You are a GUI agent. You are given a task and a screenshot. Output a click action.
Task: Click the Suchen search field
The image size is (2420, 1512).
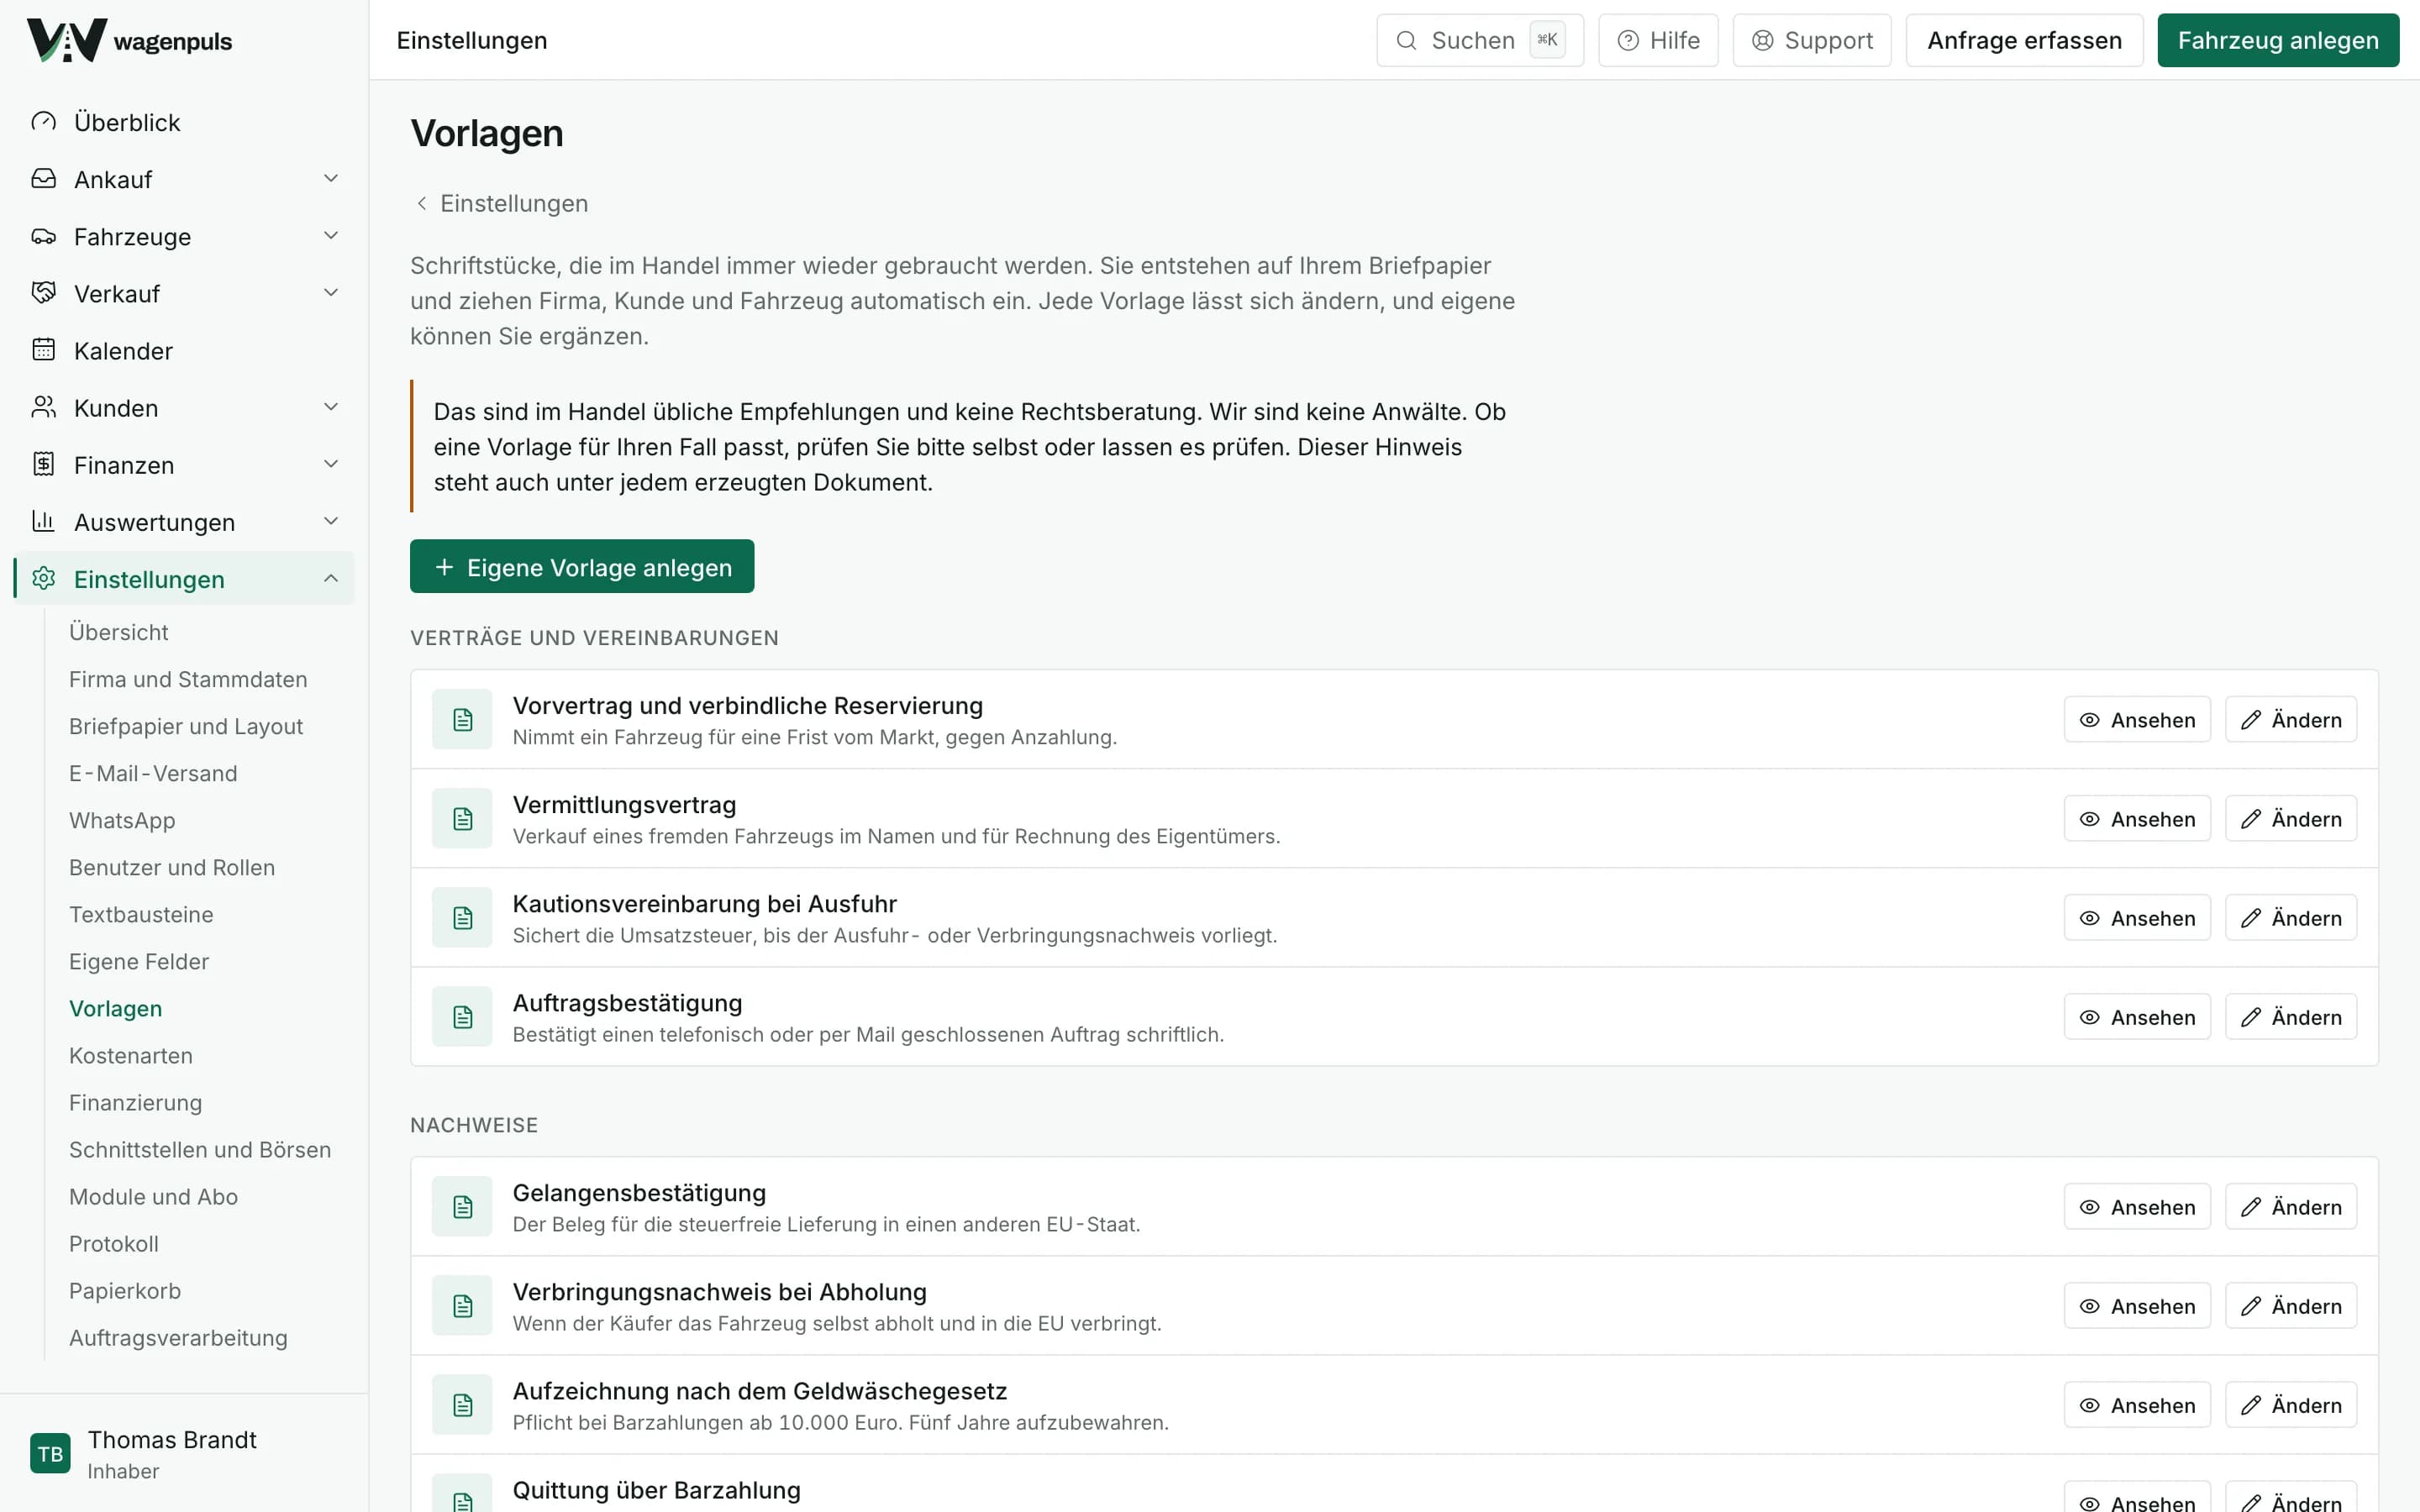tap(1480, 40)
